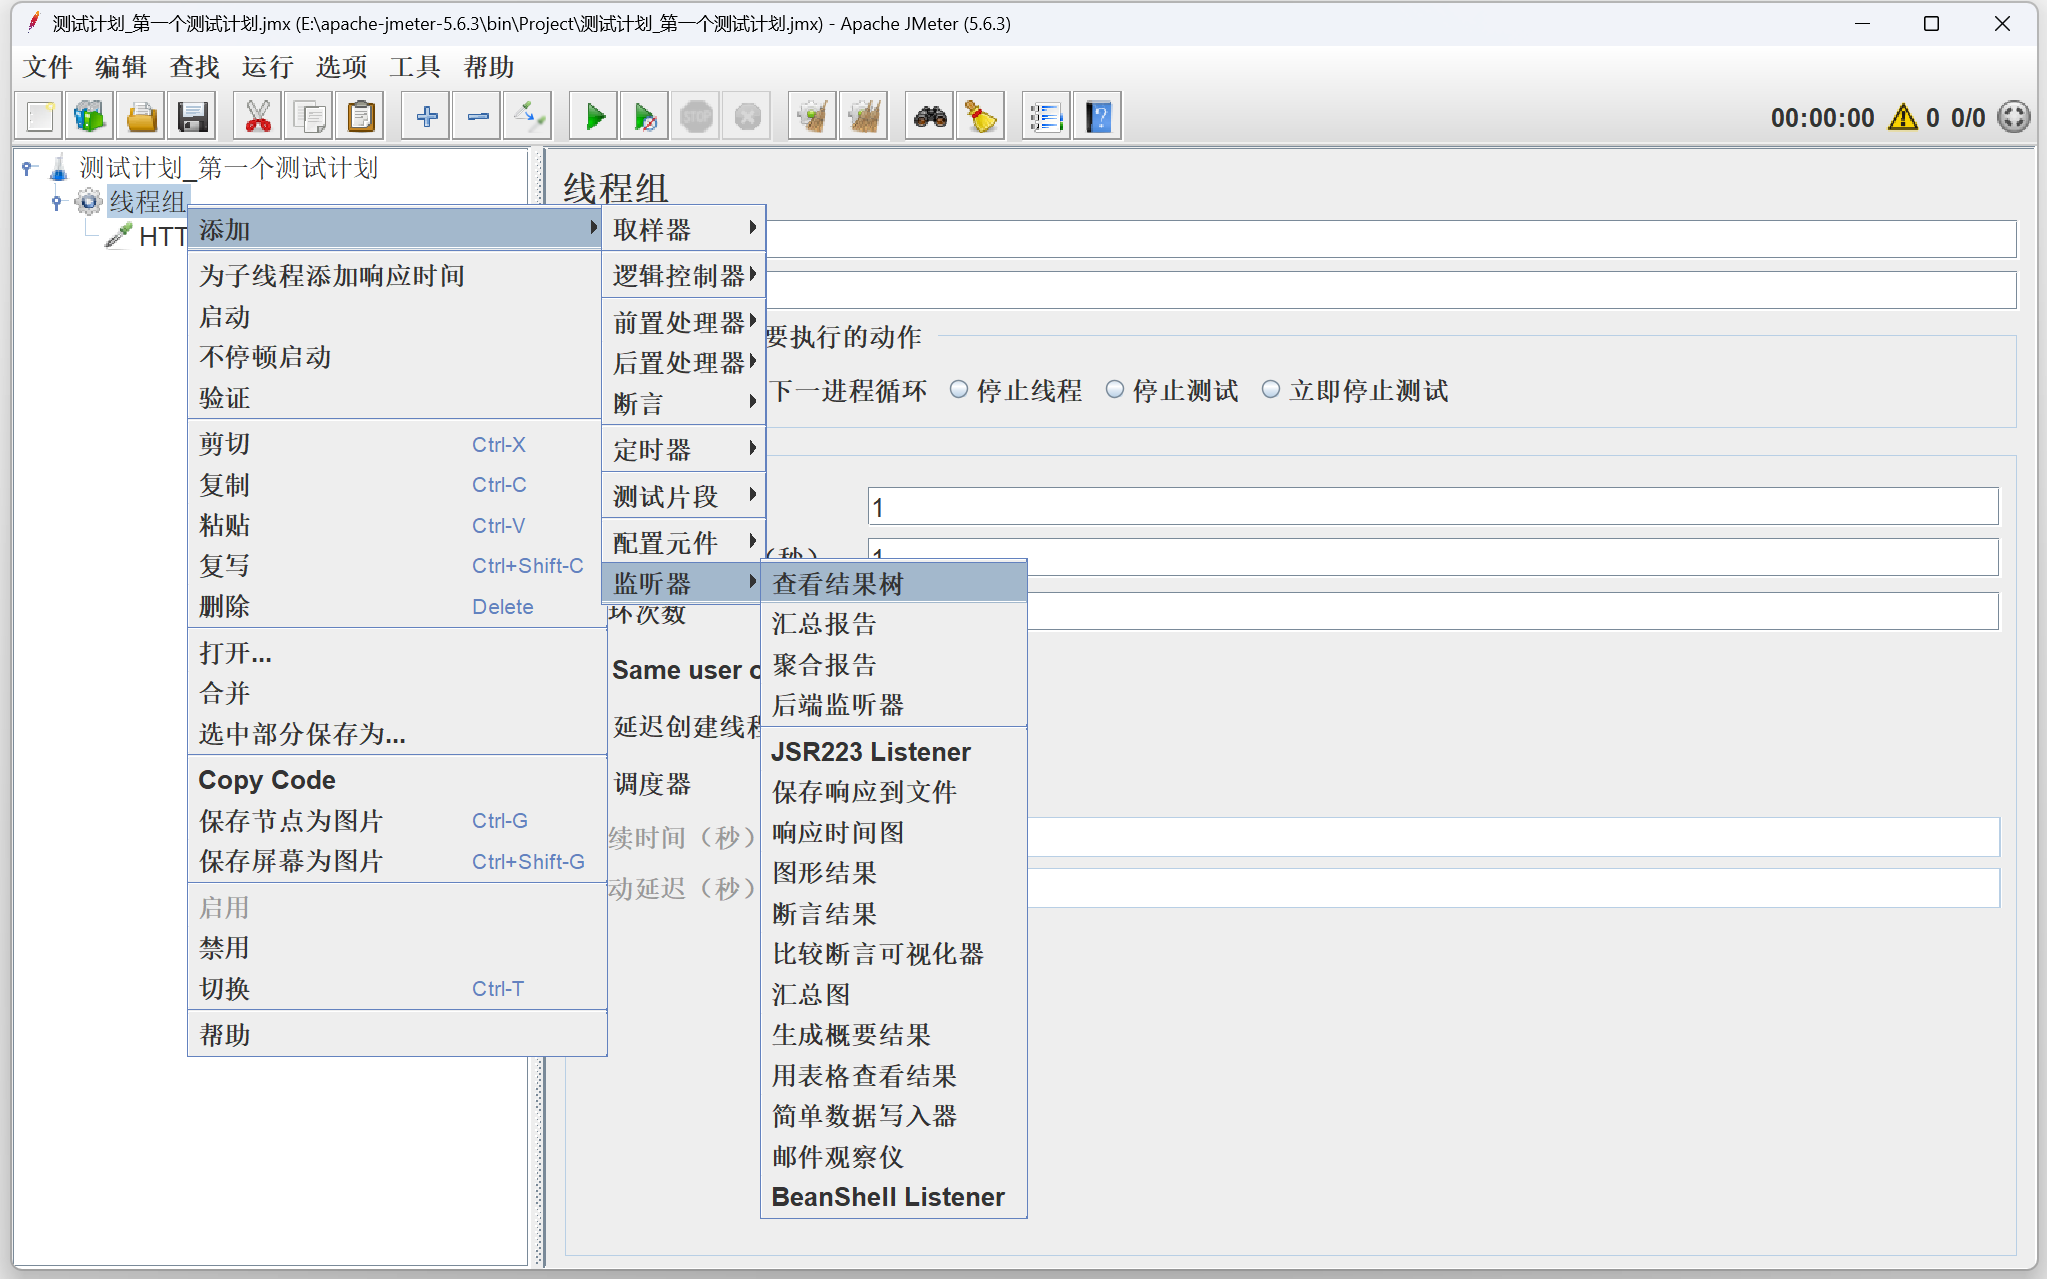
Task: Click the 00:00:00 elapsed time display
Action: point(1822,117)
